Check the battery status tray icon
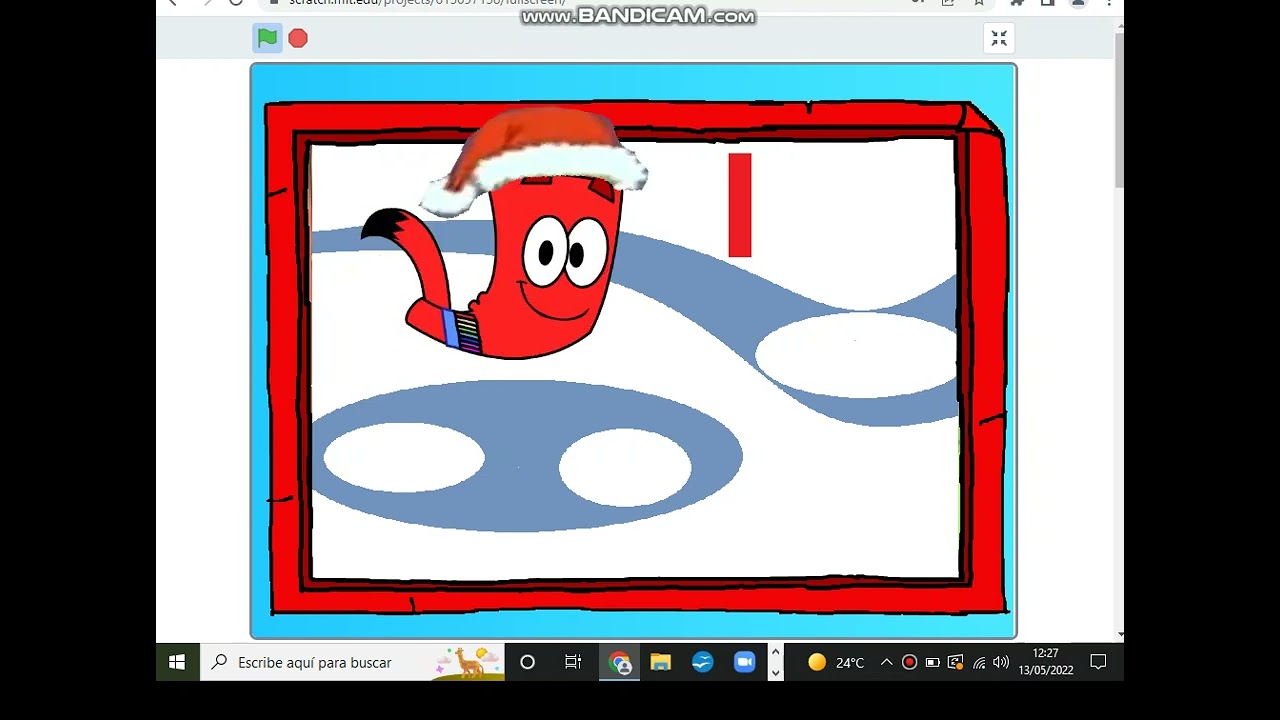Image resolution: width=1280 pixels, height=720 pixels. pos(932,662)
